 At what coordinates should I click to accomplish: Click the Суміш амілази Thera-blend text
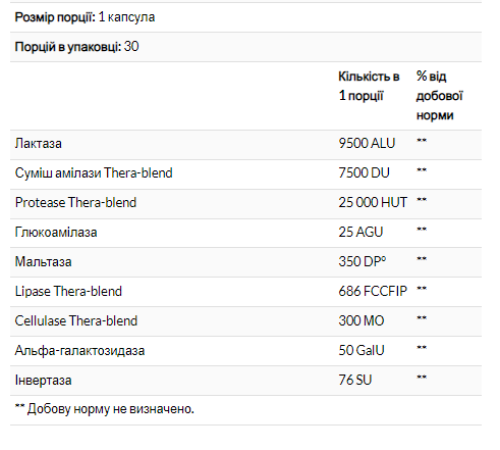(94, 173)
